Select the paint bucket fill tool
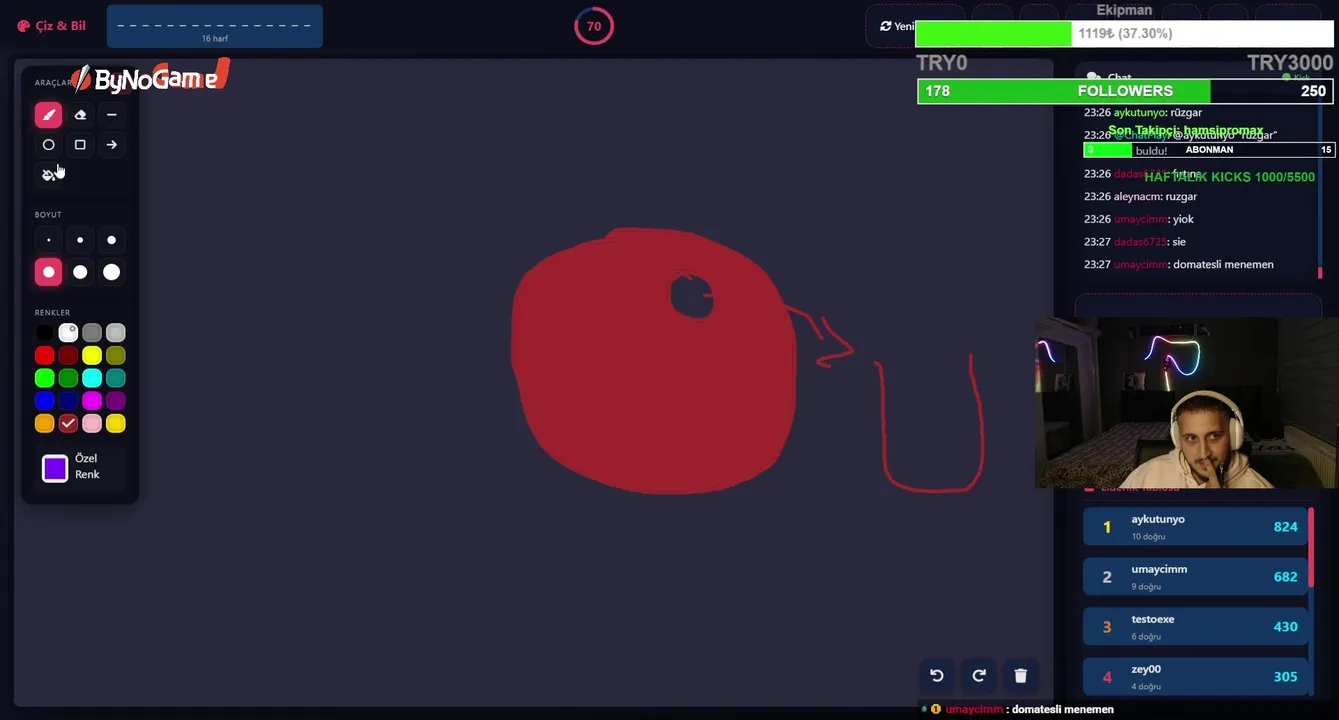Image resolution: width=1339 pixels, height=720 pixels. 48,175
